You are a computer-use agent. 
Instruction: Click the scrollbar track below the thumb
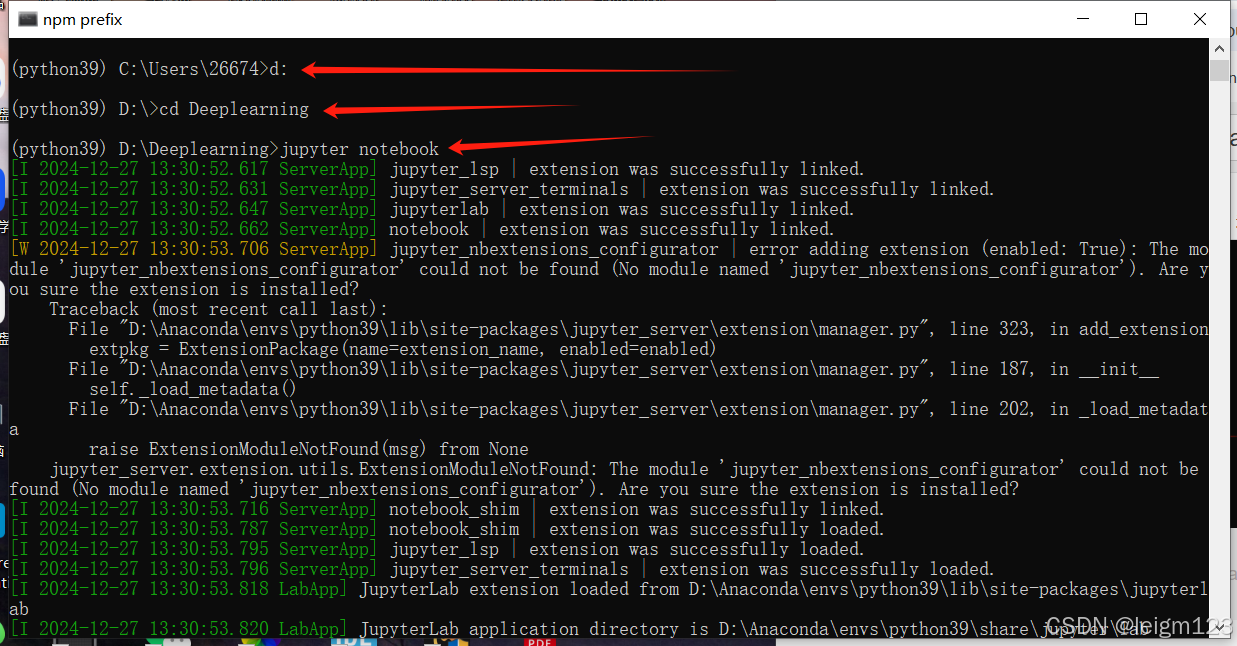(x=1219, y=350)
